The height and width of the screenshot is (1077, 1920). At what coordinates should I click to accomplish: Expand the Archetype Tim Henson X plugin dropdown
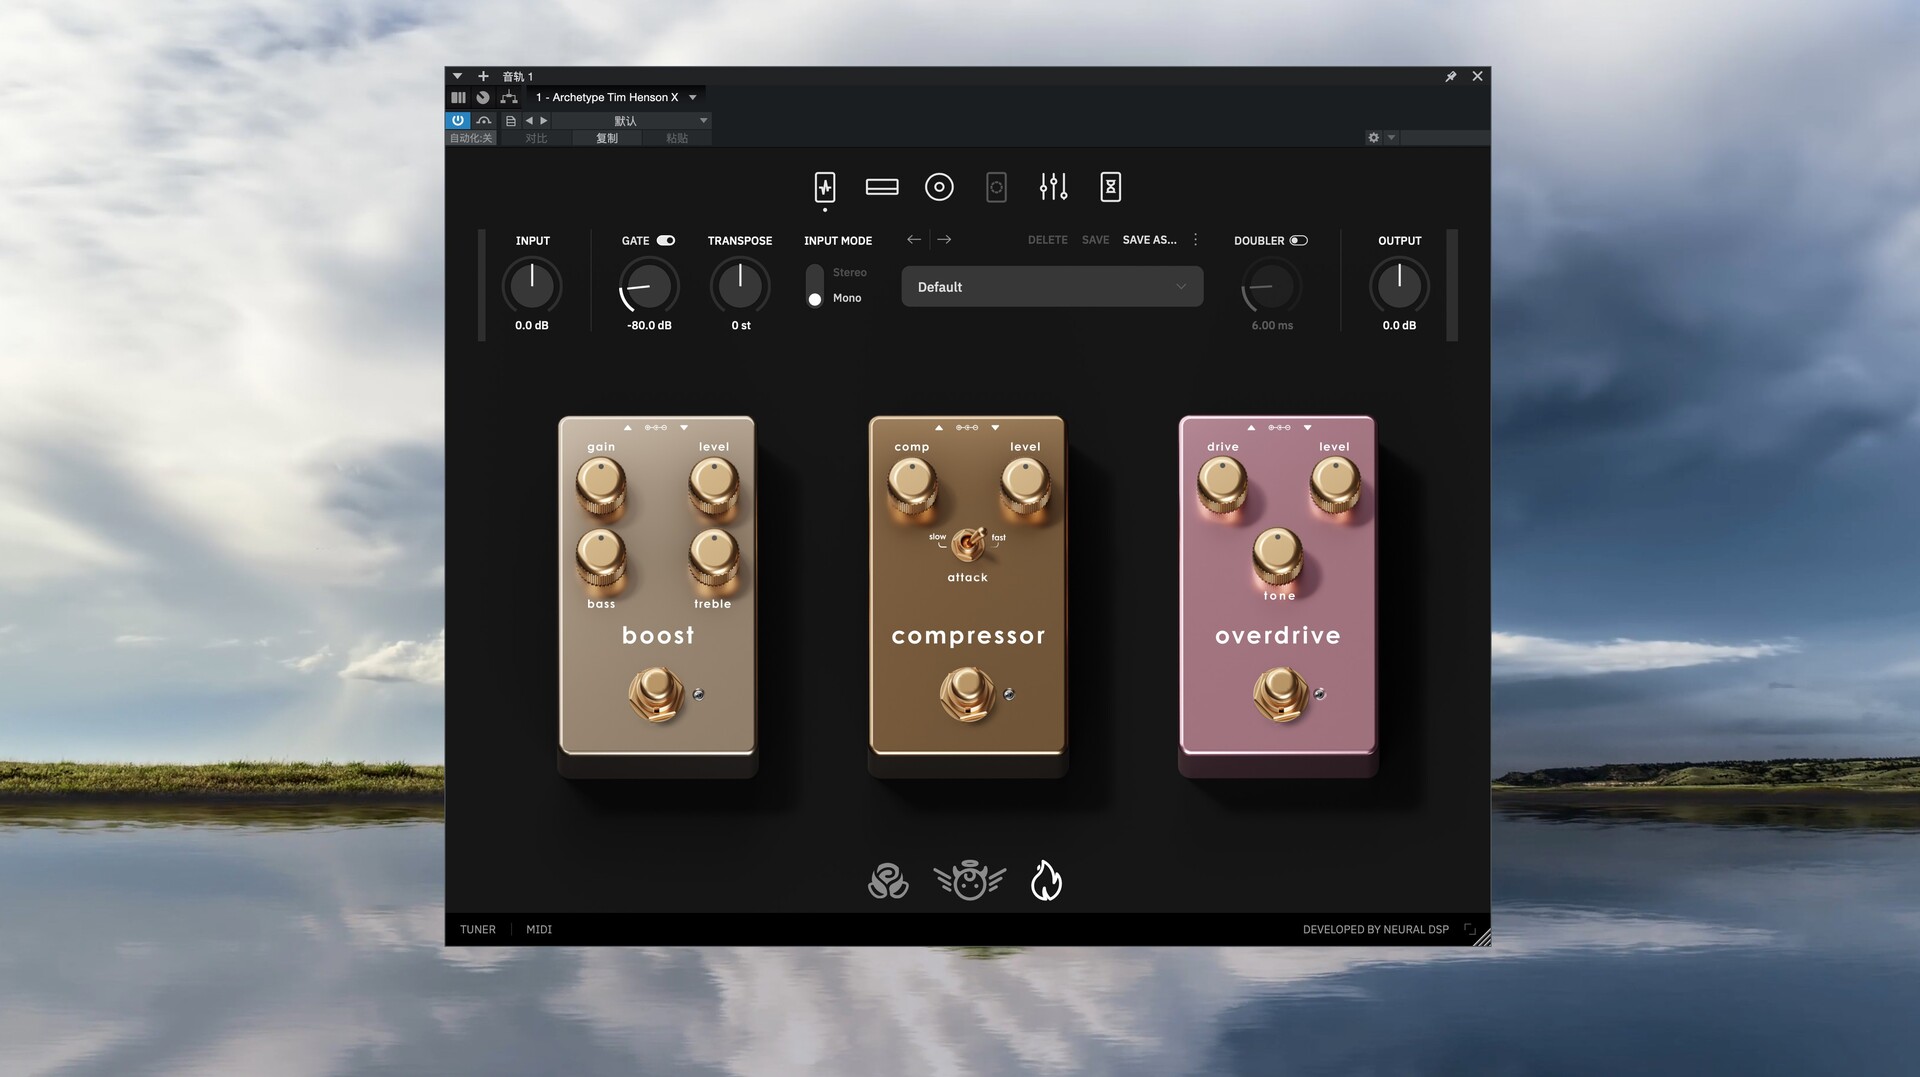click(x=692, y=98)
